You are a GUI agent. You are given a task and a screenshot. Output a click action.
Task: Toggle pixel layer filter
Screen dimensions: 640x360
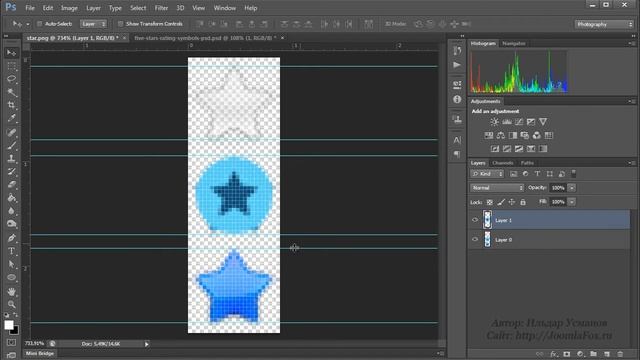click(x=513, y=174)
